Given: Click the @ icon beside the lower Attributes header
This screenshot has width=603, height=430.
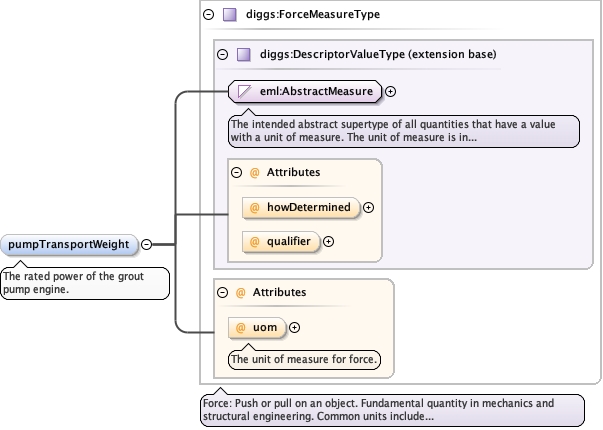Looking at the screenshot, I should [x=240, y=292].
